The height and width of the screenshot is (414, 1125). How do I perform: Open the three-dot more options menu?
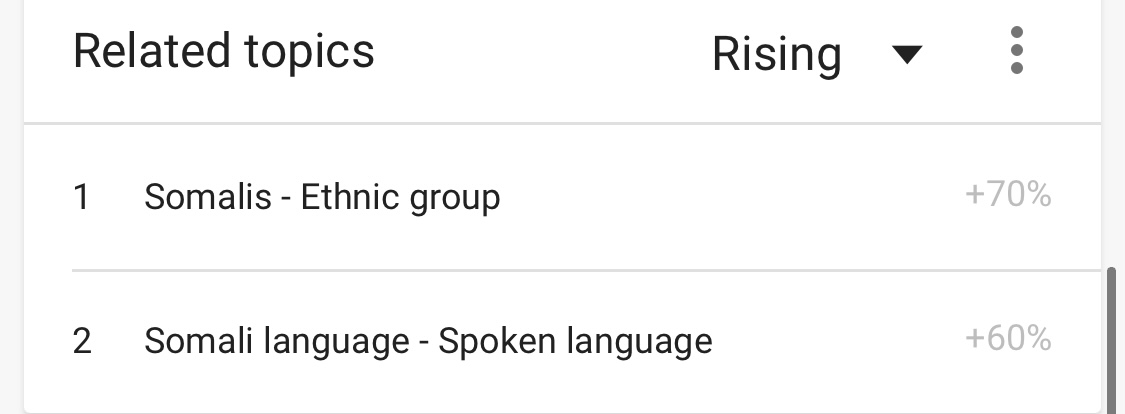point(1016,51)
